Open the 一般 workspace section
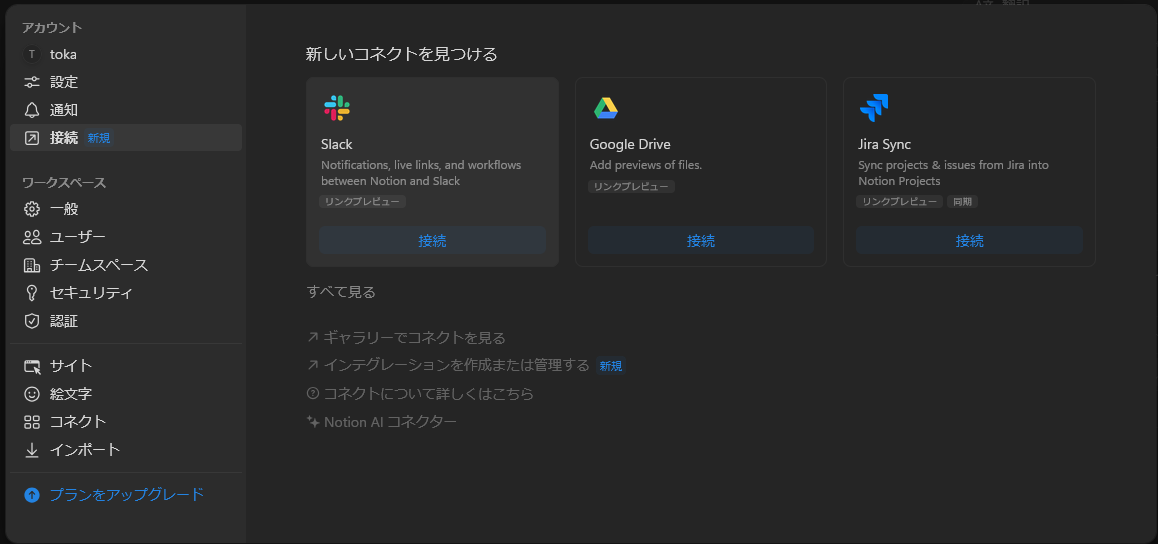1158x544 pixels. [x=126, y=209]
